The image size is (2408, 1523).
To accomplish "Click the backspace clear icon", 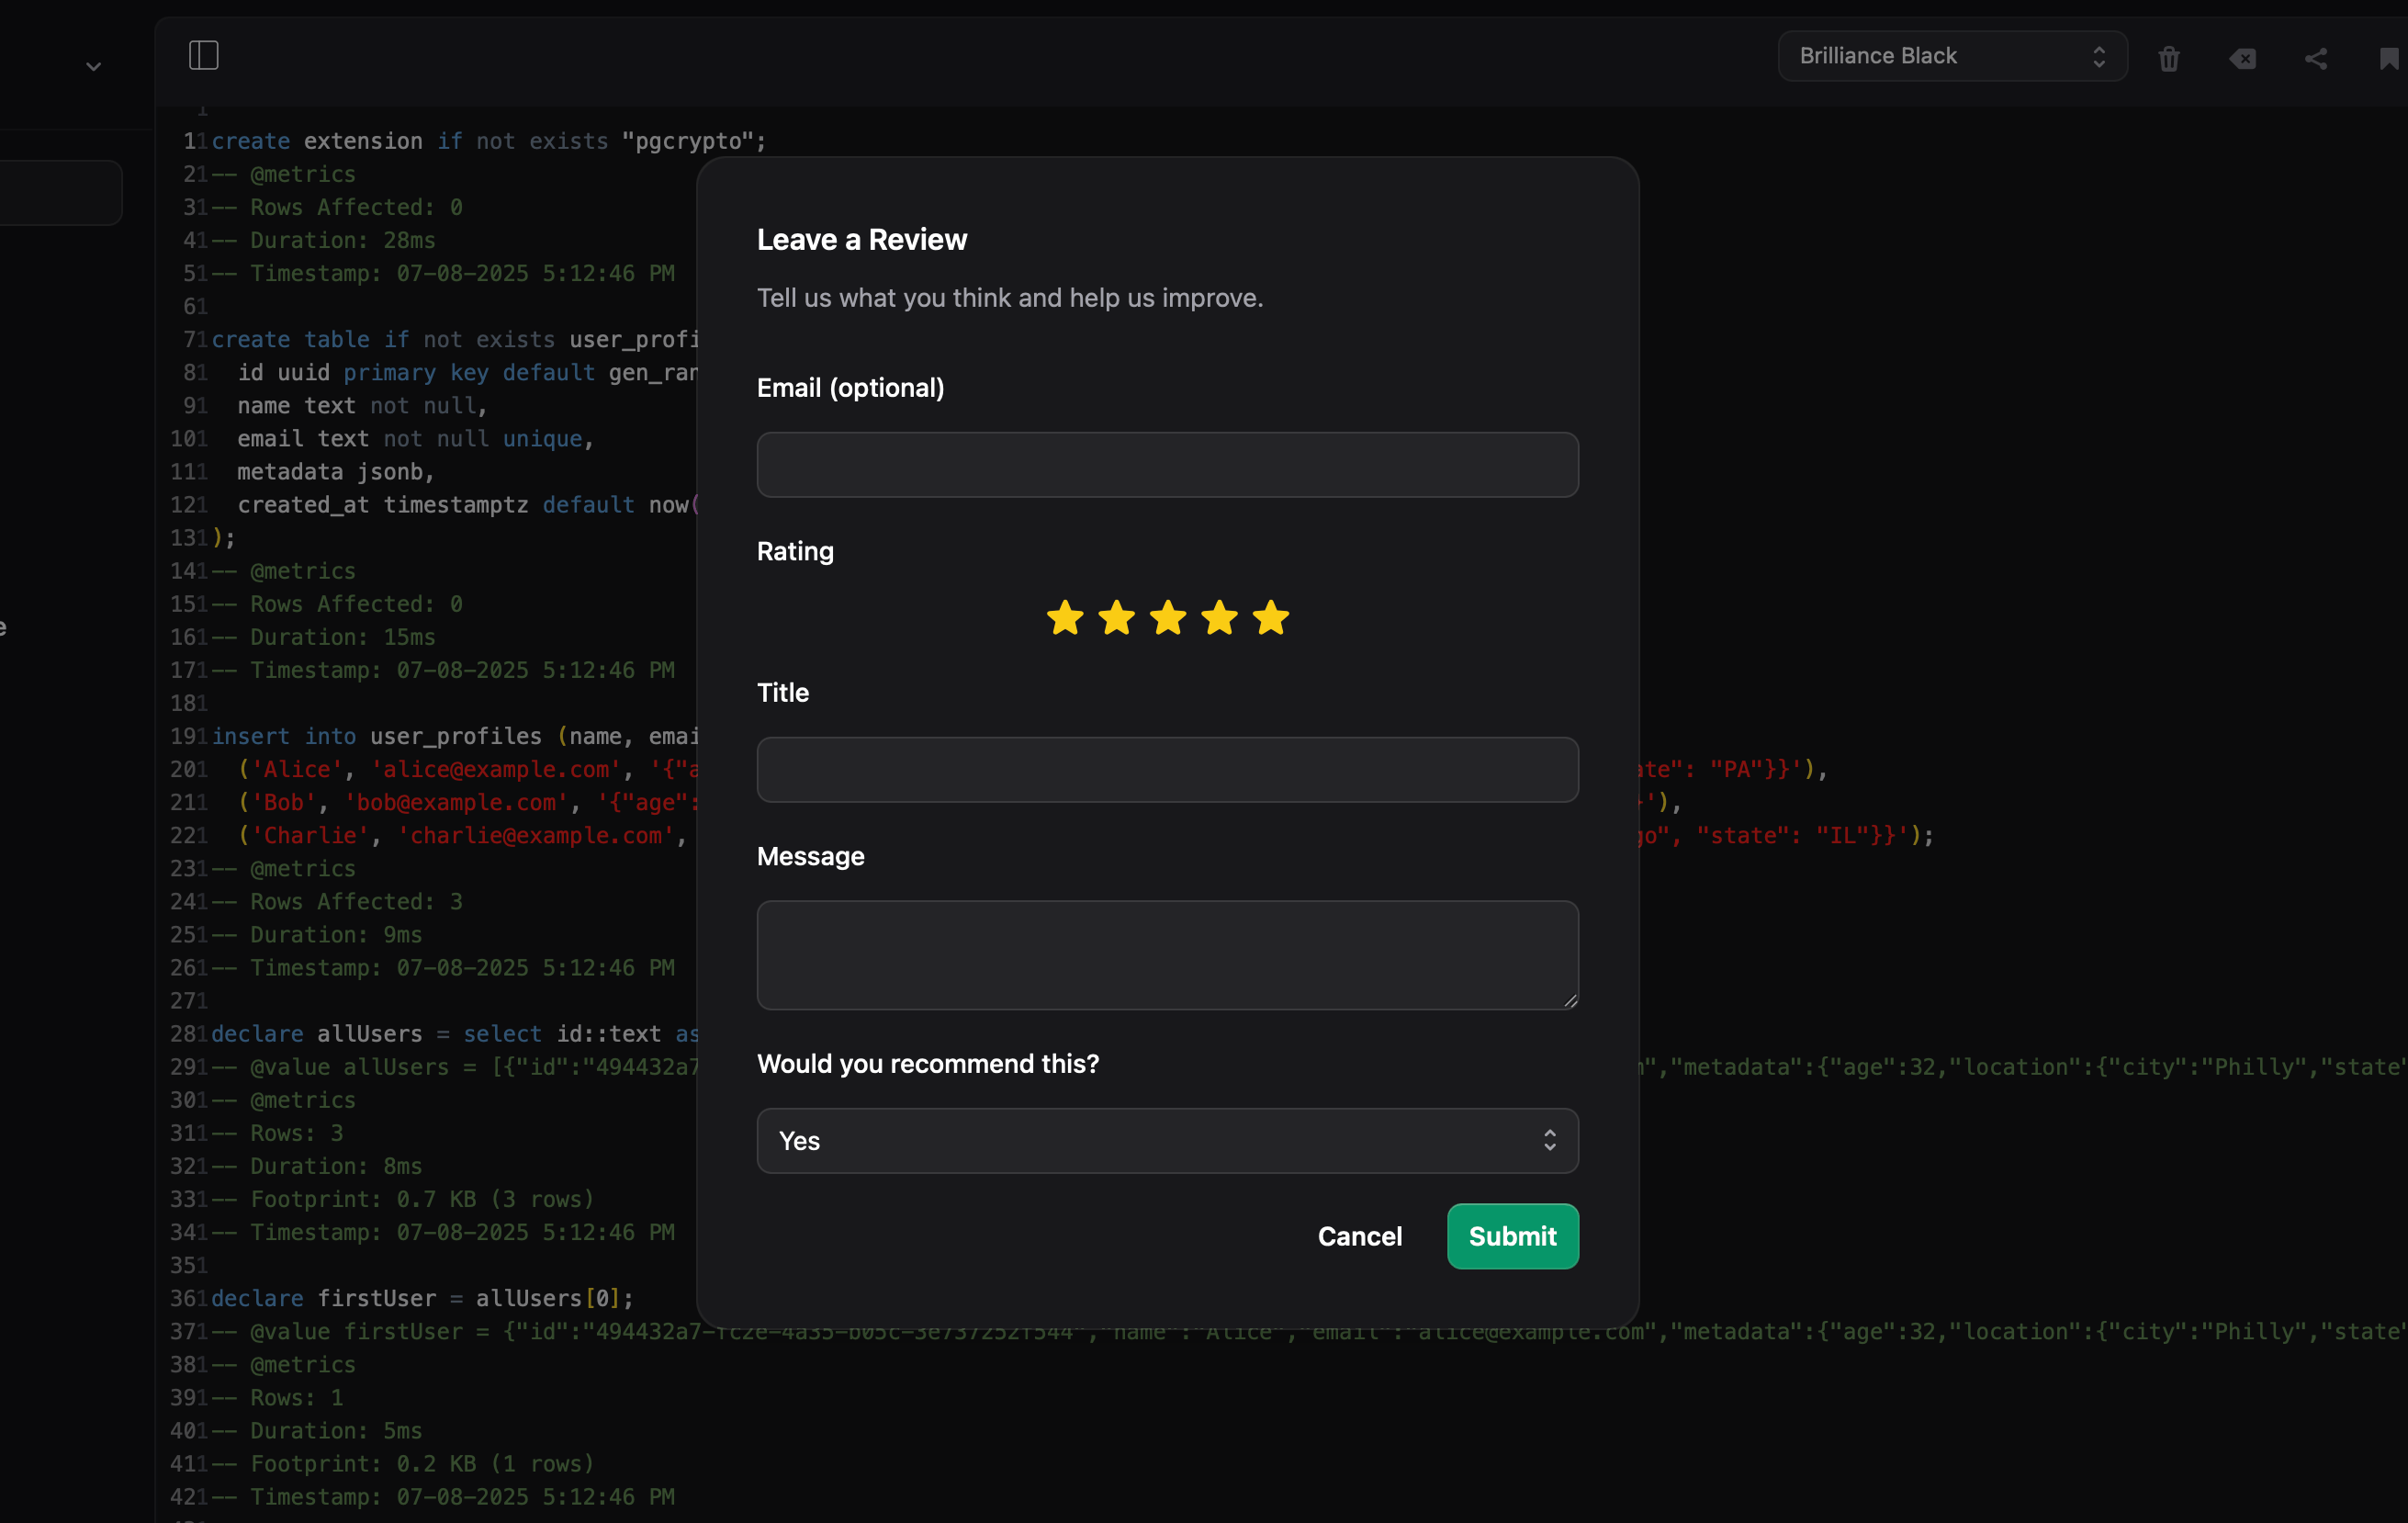I will pos(2243,59).
